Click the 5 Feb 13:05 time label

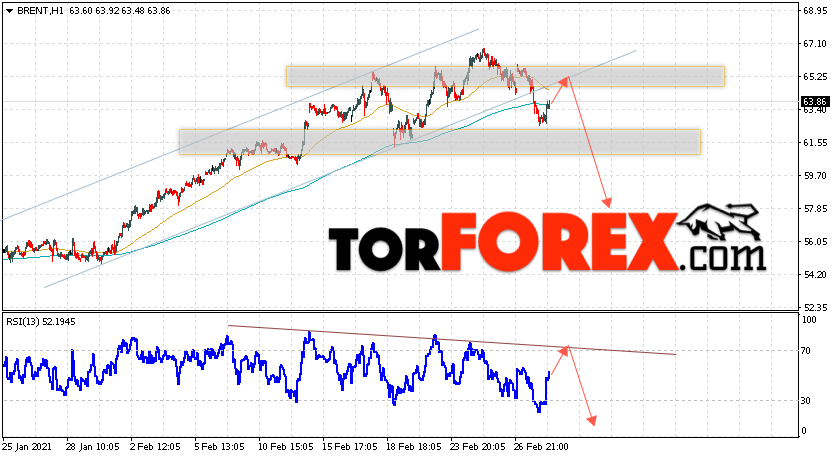tap(220, 447)
